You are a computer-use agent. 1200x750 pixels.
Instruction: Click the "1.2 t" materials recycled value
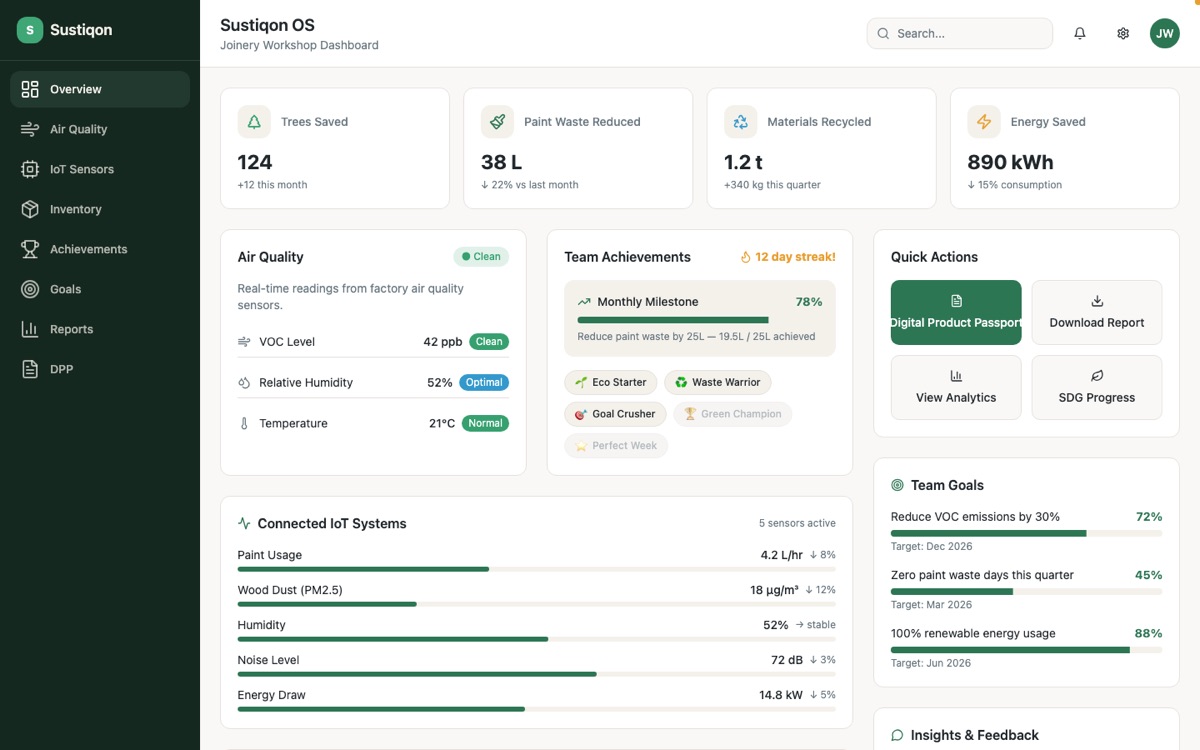coord(743,162)
